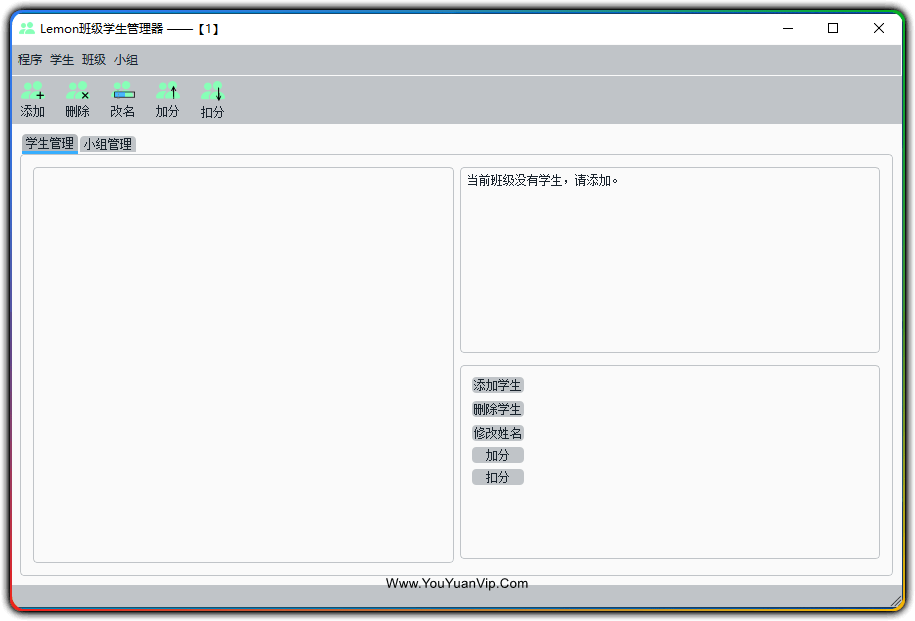Open the 程序 menu
Viewport: 915px width, 621px height.
point(30,60)
